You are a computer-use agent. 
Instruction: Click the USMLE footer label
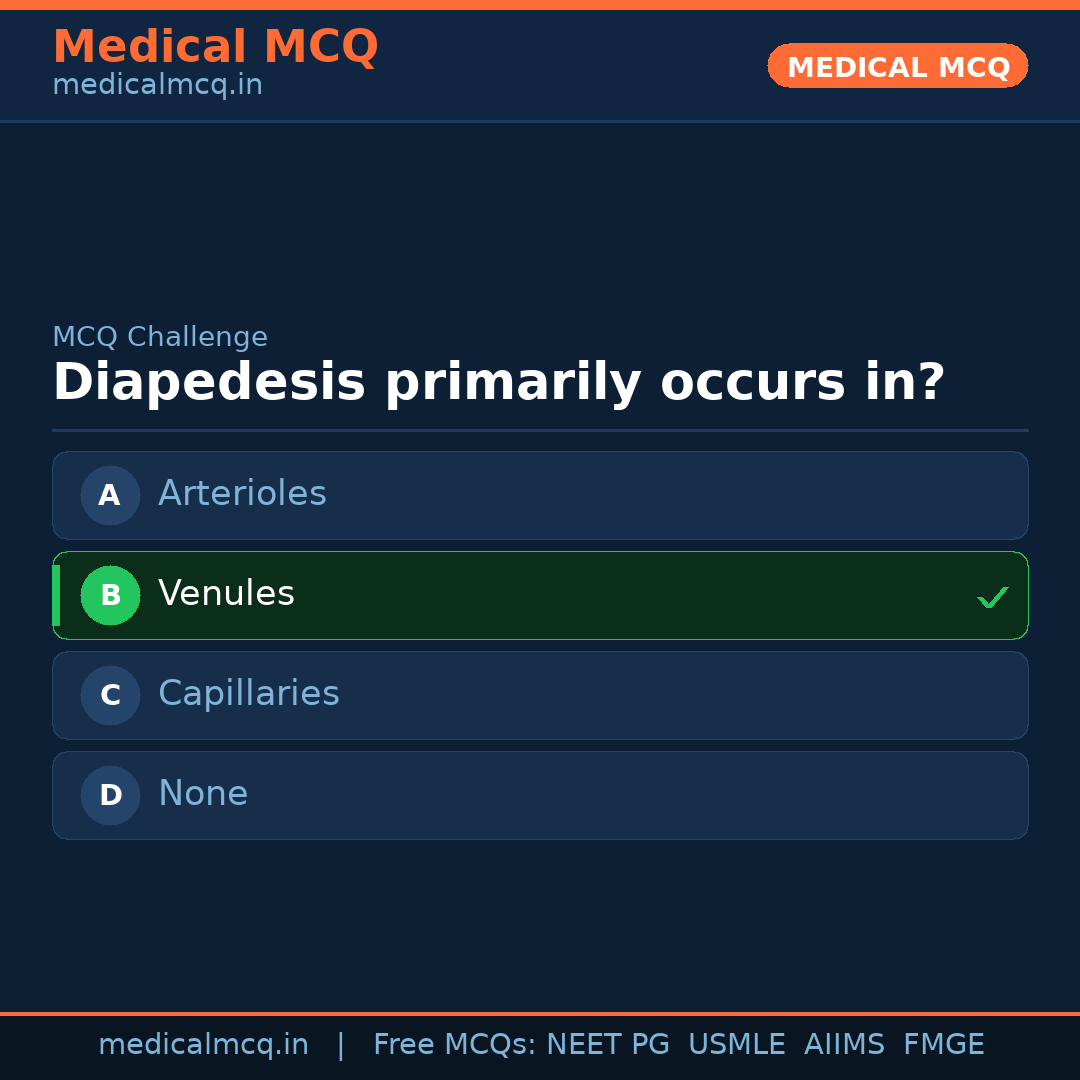click(x=737, y=1044)
